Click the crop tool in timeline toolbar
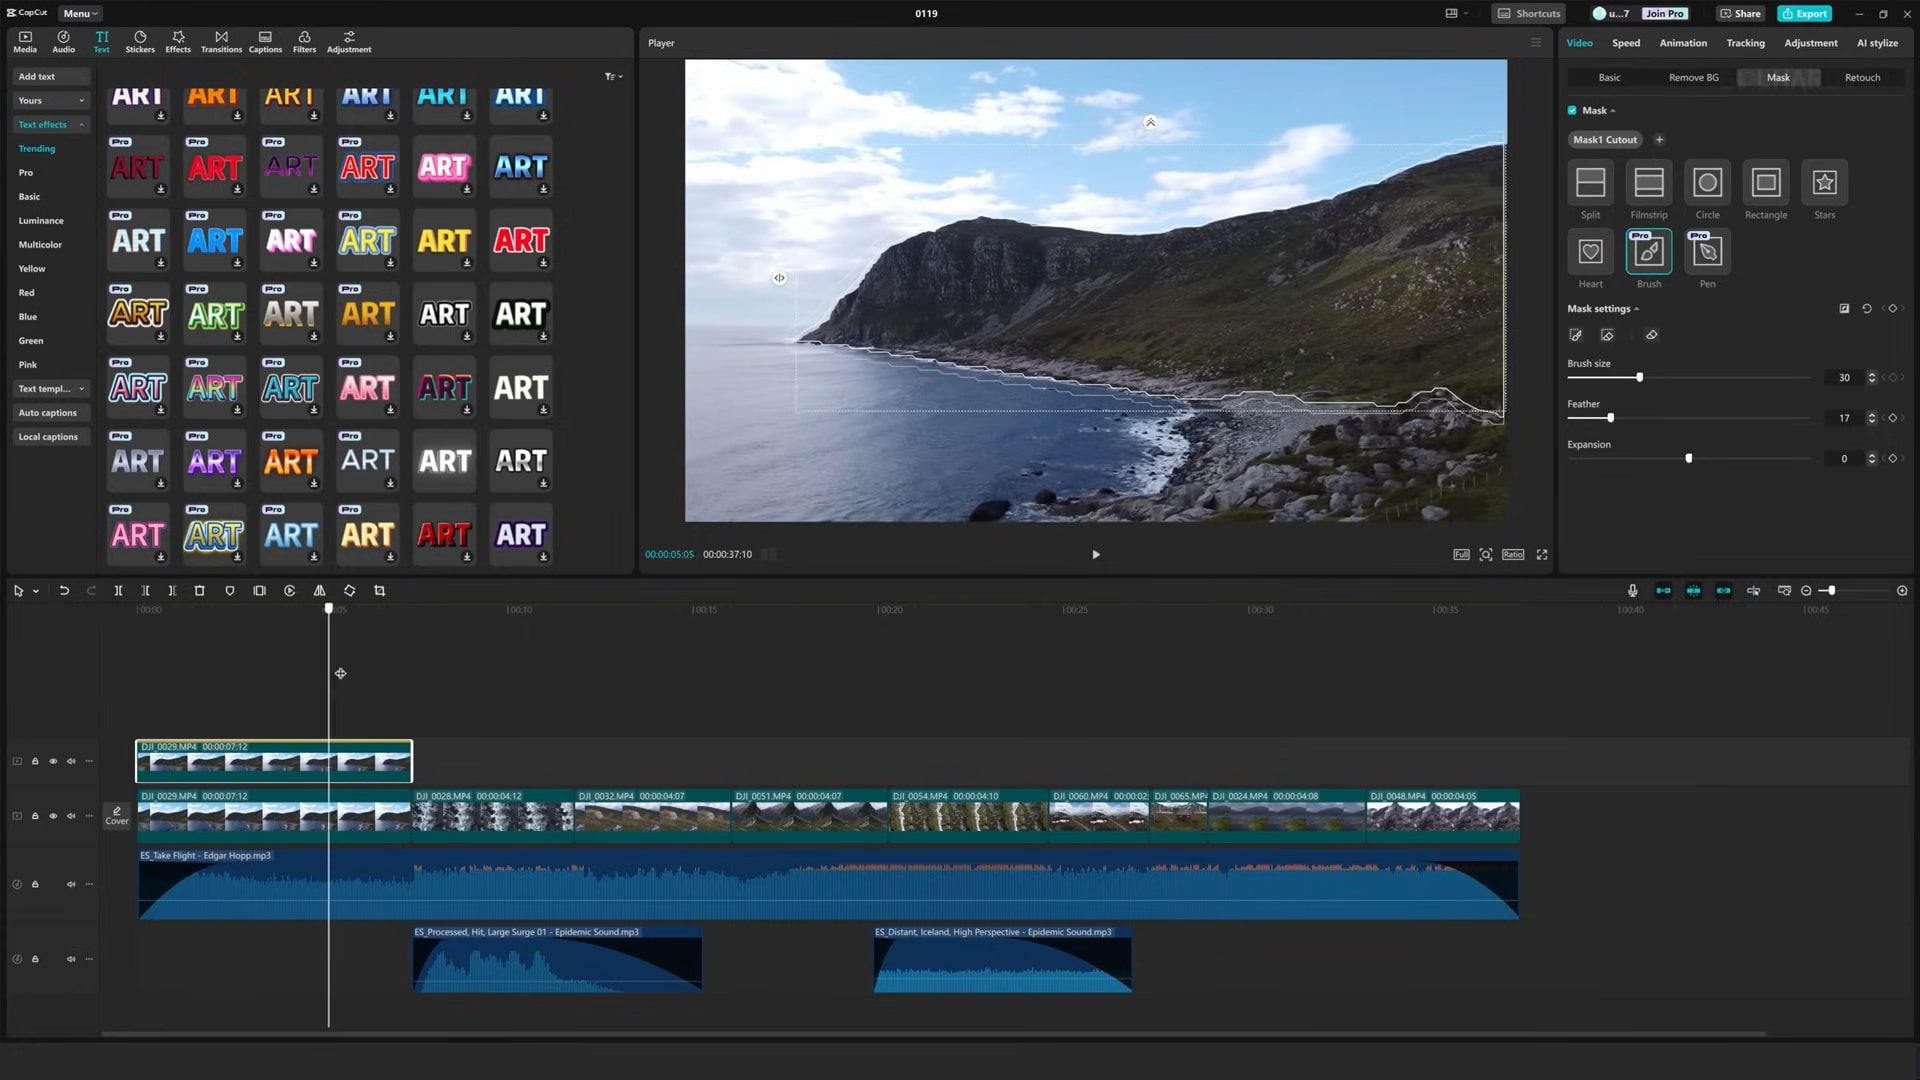The image size is (1920, 1080). [380, 591]
